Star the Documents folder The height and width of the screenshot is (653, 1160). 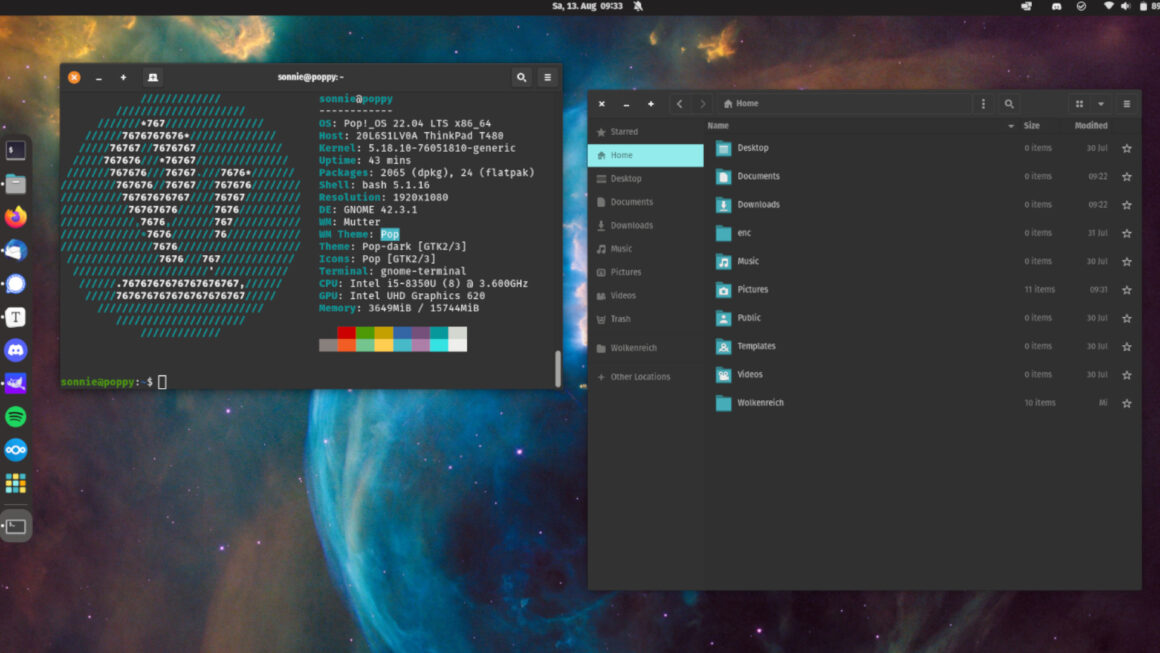(x=1127, y=176)
